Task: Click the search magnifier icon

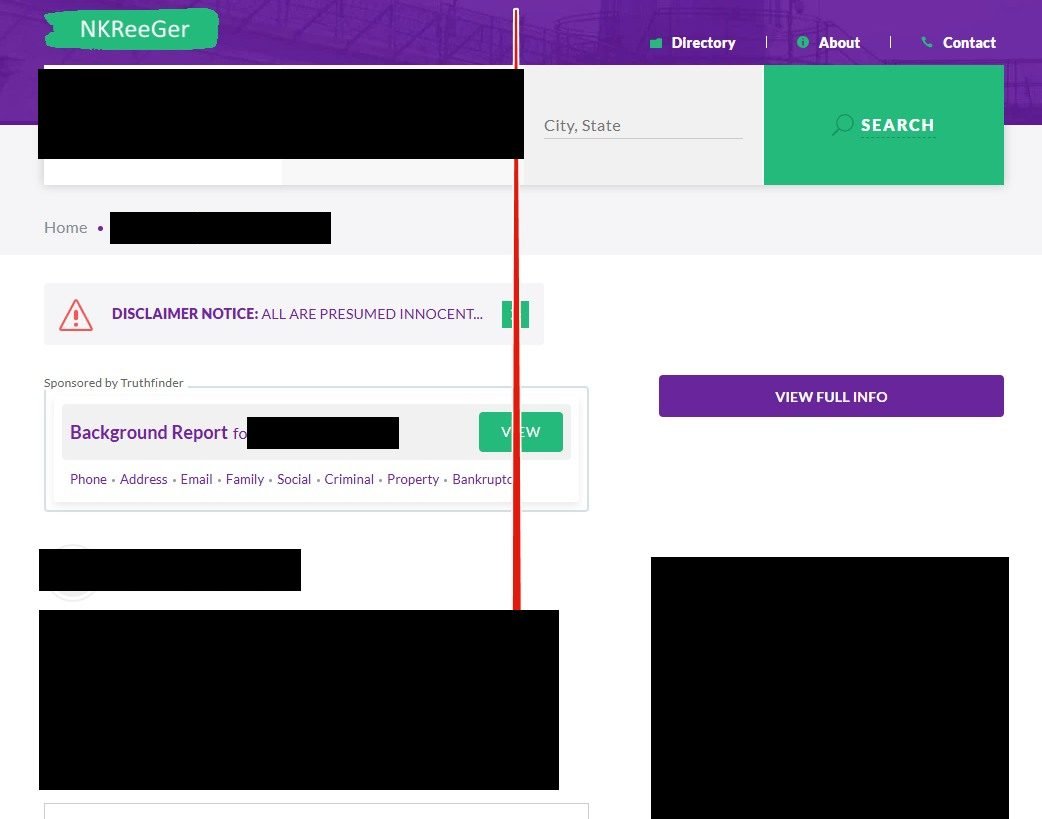Action: [x=843, y=124]
